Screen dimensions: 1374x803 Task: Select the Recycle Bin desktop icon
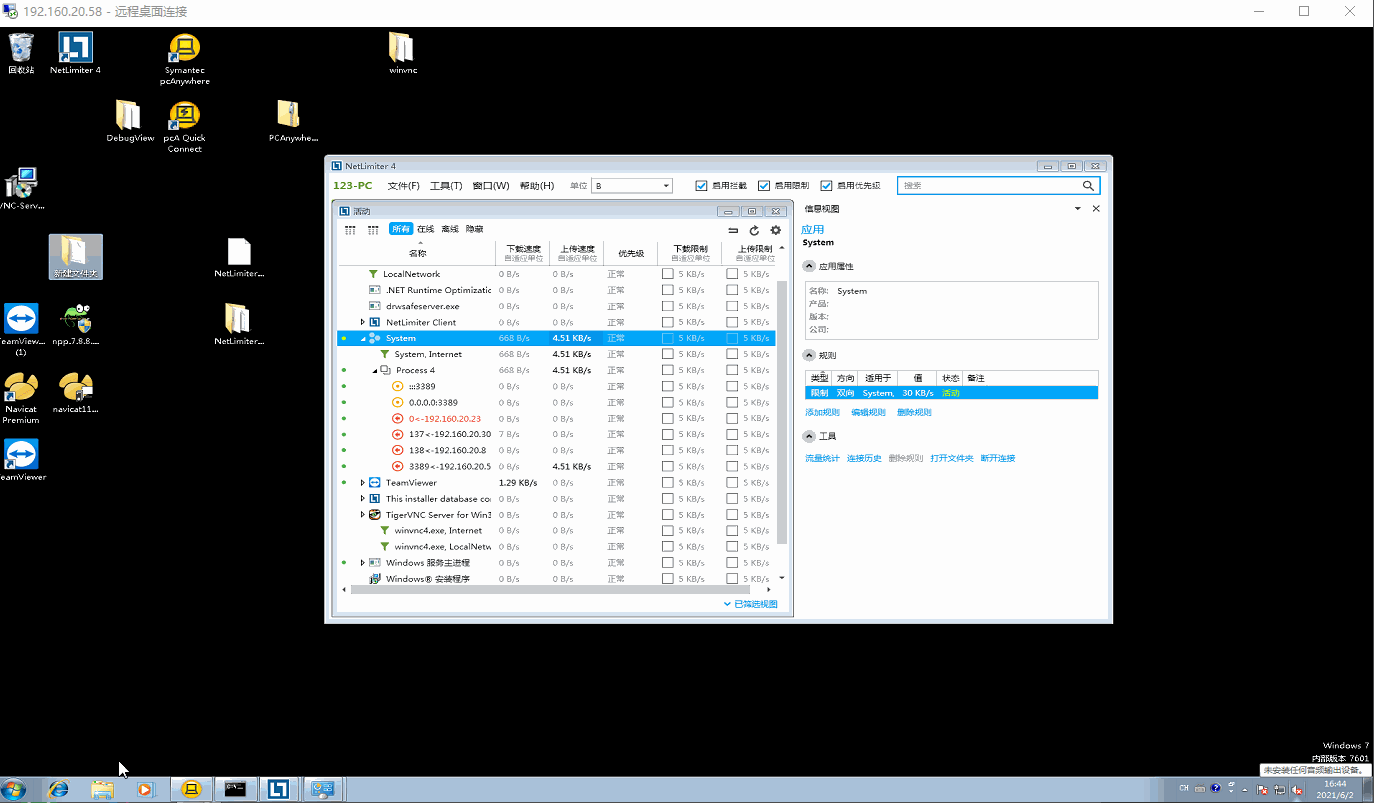[x=21, y=53]
